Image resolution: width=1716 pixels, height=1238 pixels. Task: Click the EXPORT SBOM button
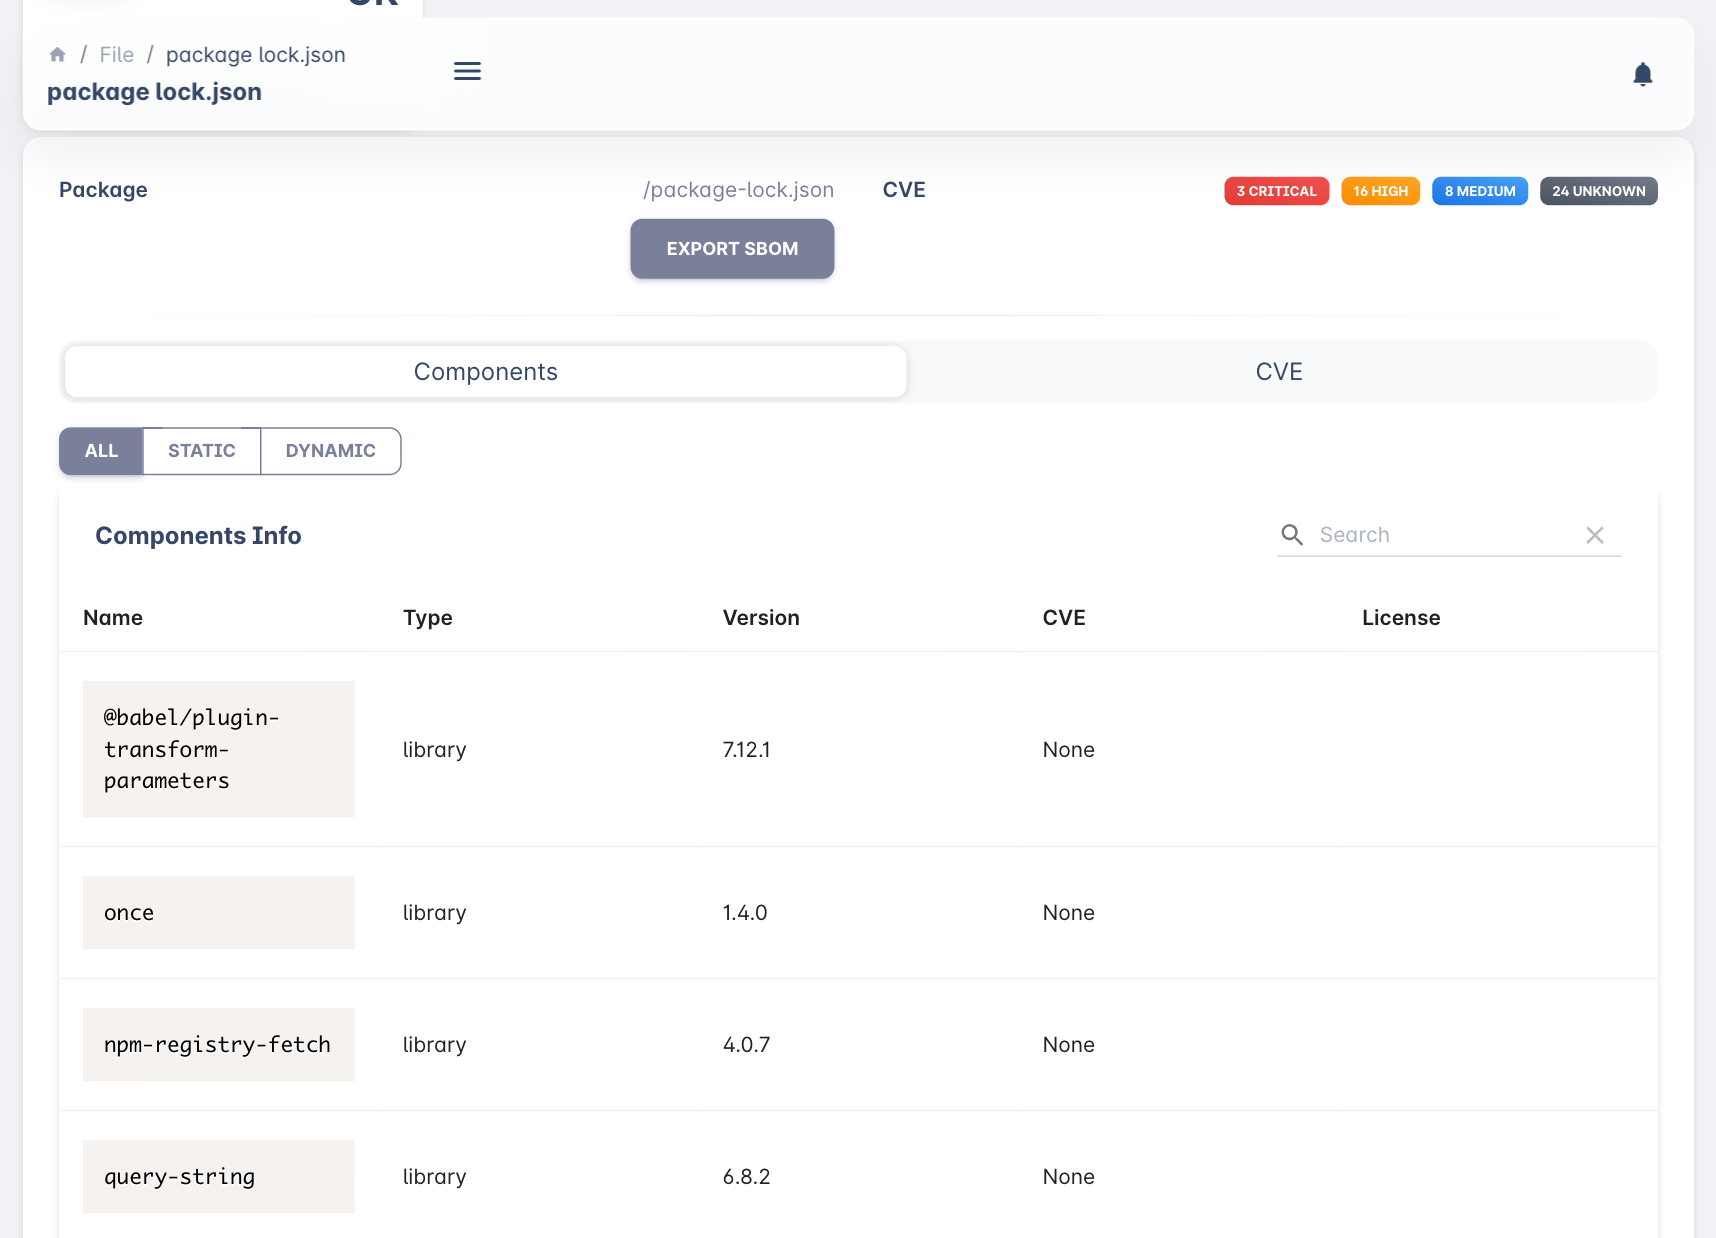pos(732,249)
